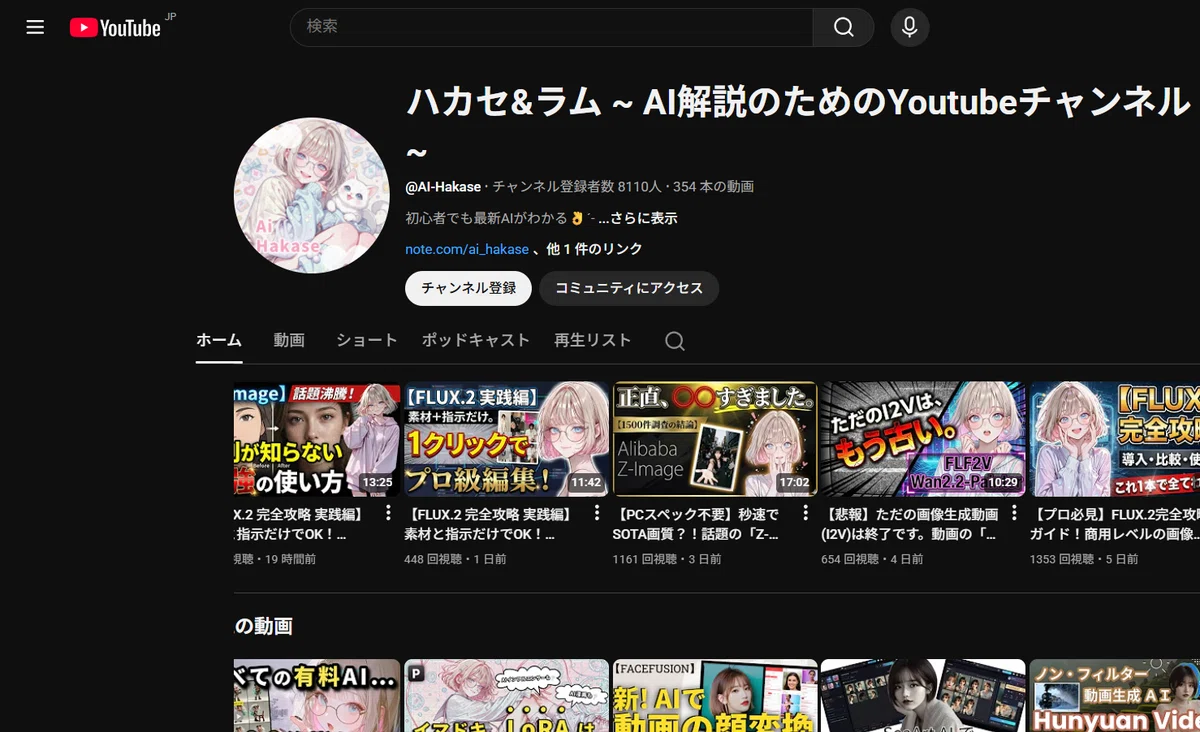Click the search input field
Viewport: 1200px width, 732px height.
point(551,27)
